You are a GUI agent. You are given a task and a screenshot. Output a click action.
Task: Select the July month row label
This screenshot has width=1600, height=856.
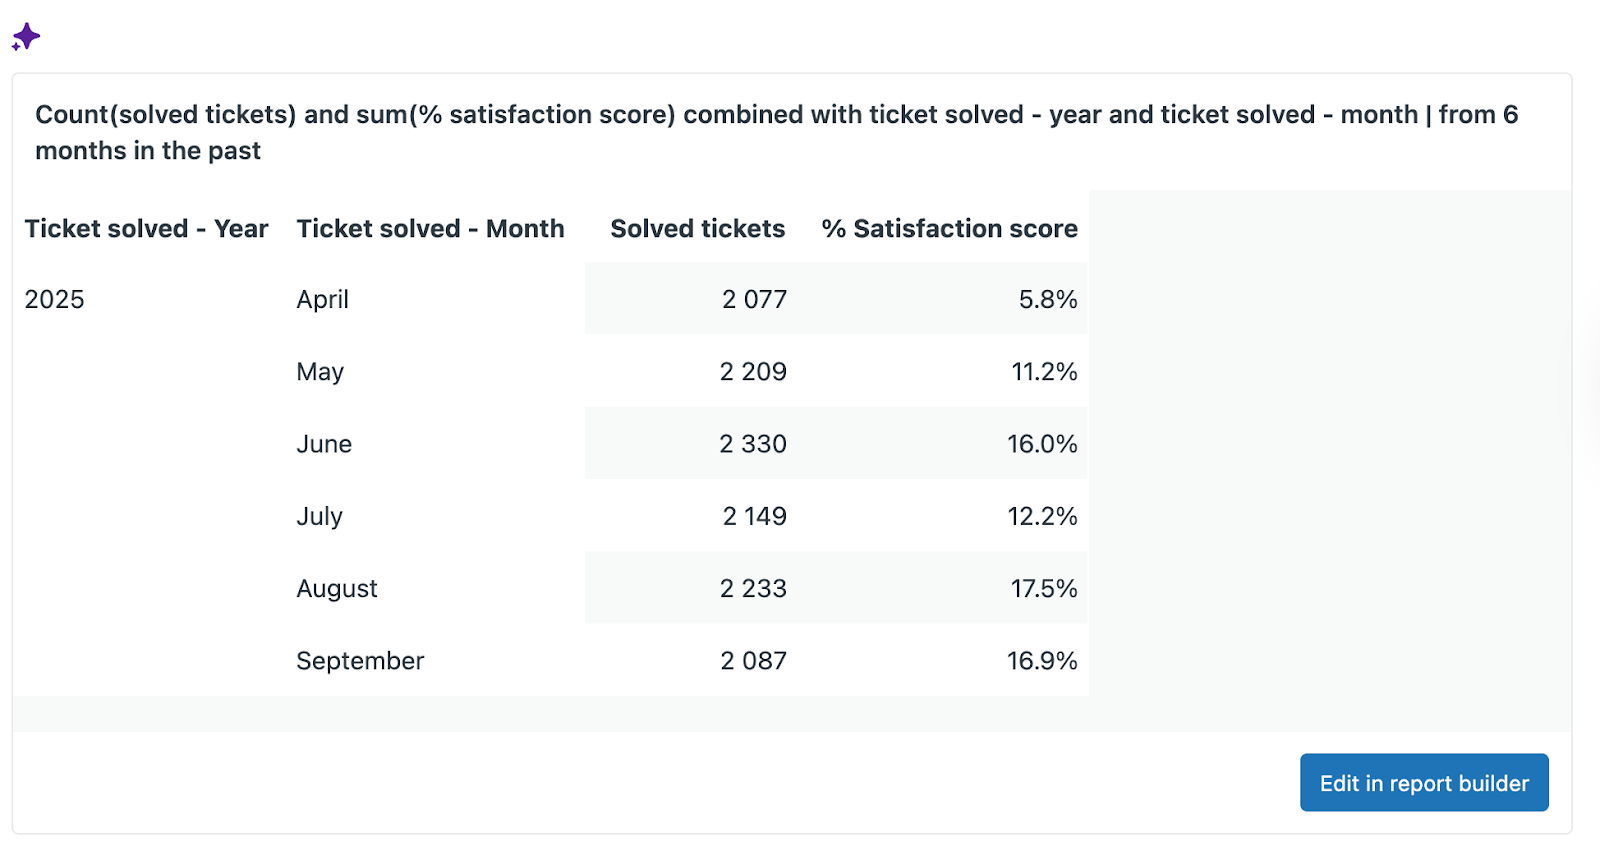click(320, 517)
